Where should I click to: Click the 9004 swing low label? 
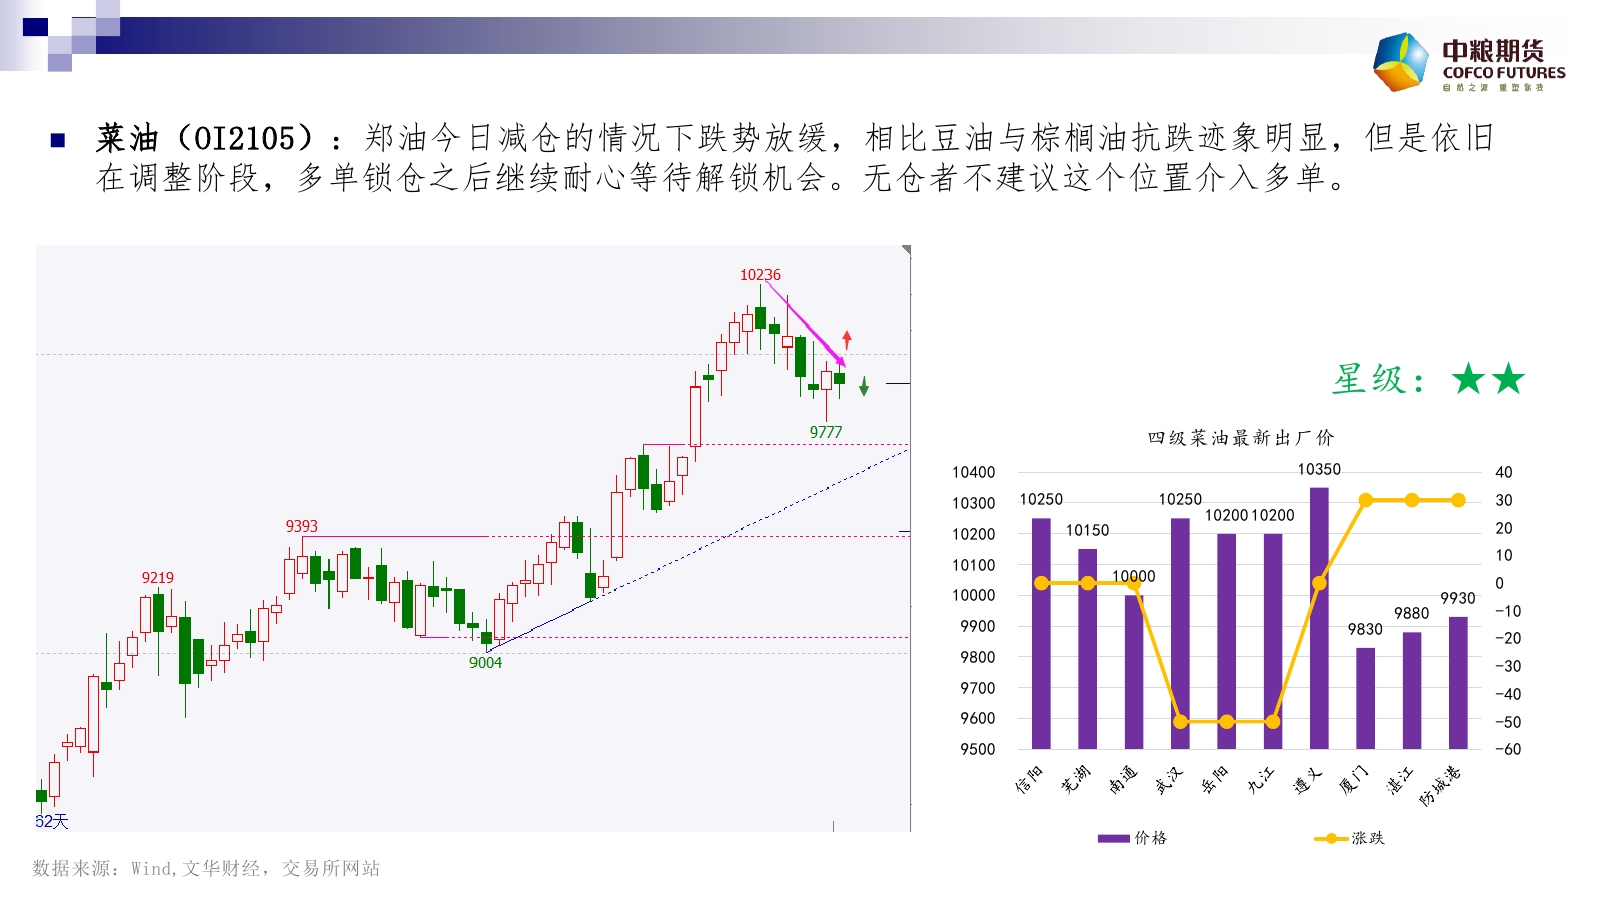point(485,663)
